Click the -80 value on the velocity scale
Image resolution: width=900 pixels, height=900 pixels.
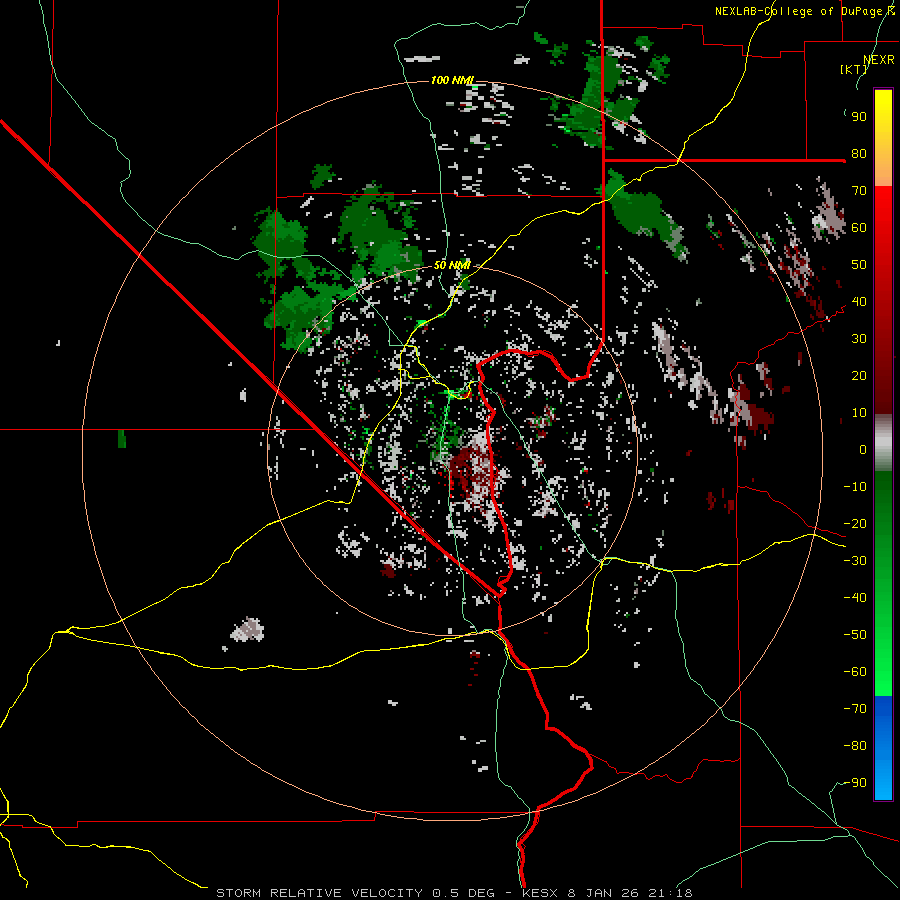(x=855, y=746)
